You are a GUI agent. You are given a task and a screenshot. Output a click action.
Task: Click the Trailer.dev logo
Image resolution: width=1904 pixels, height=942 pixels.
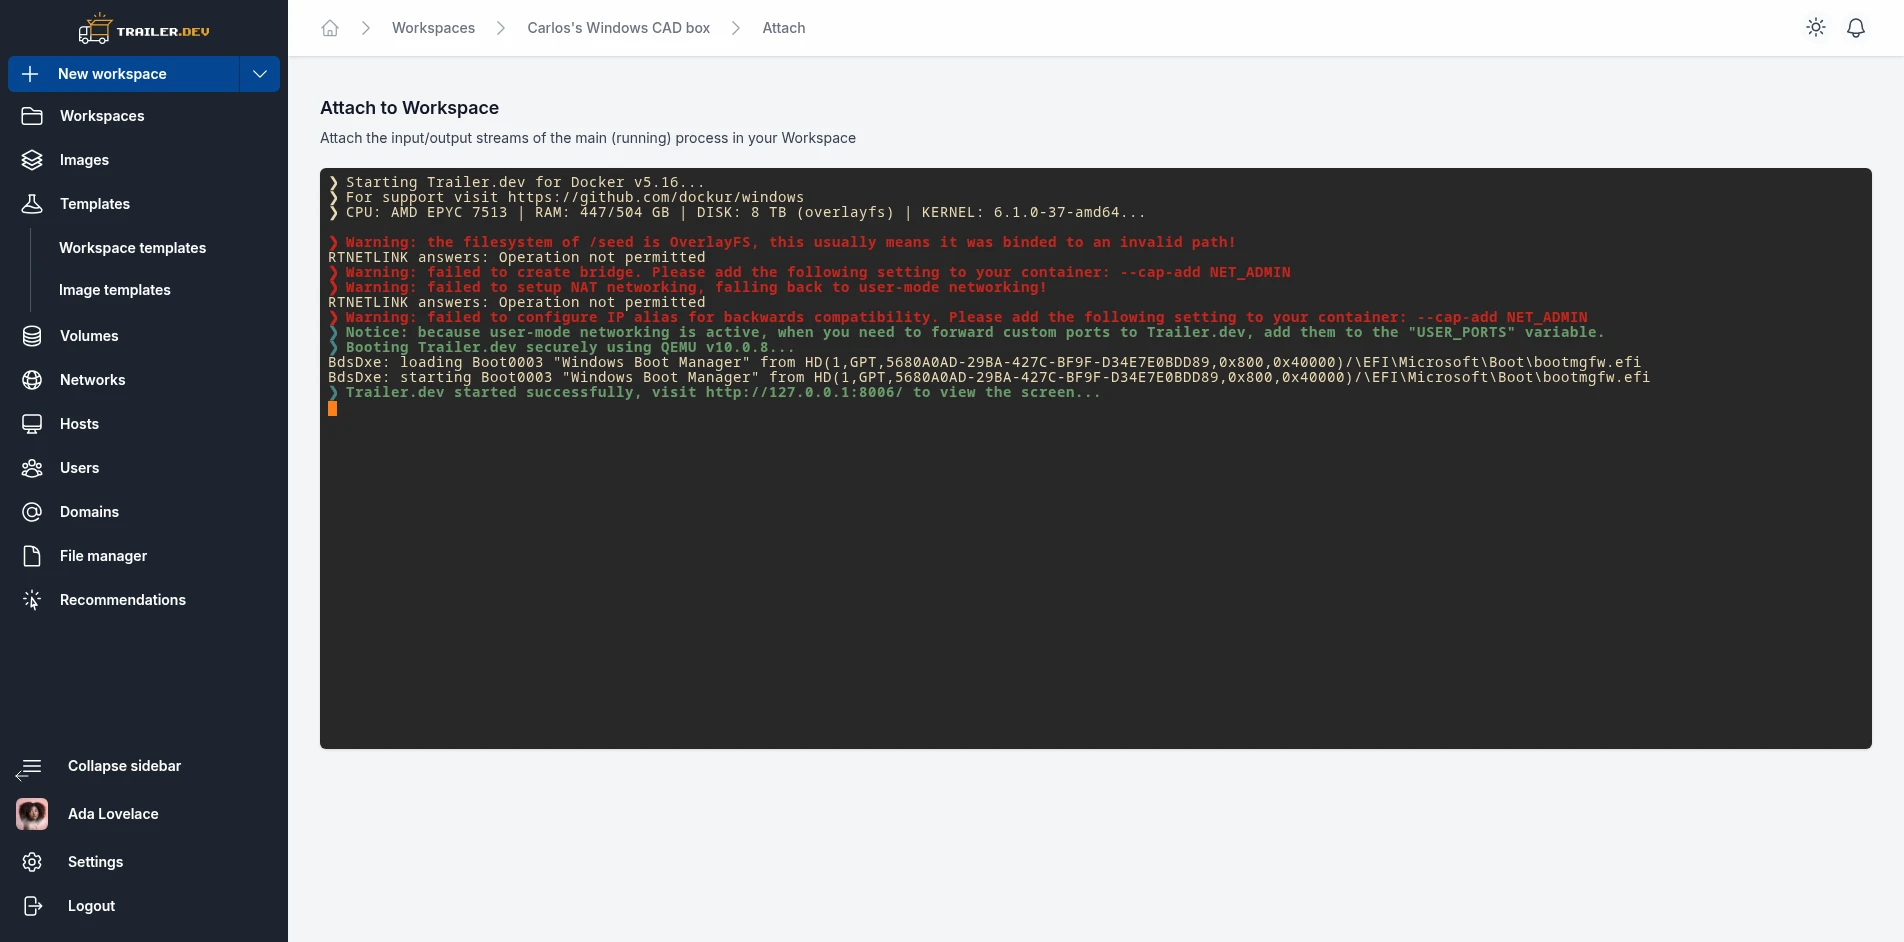pos(144,29)
